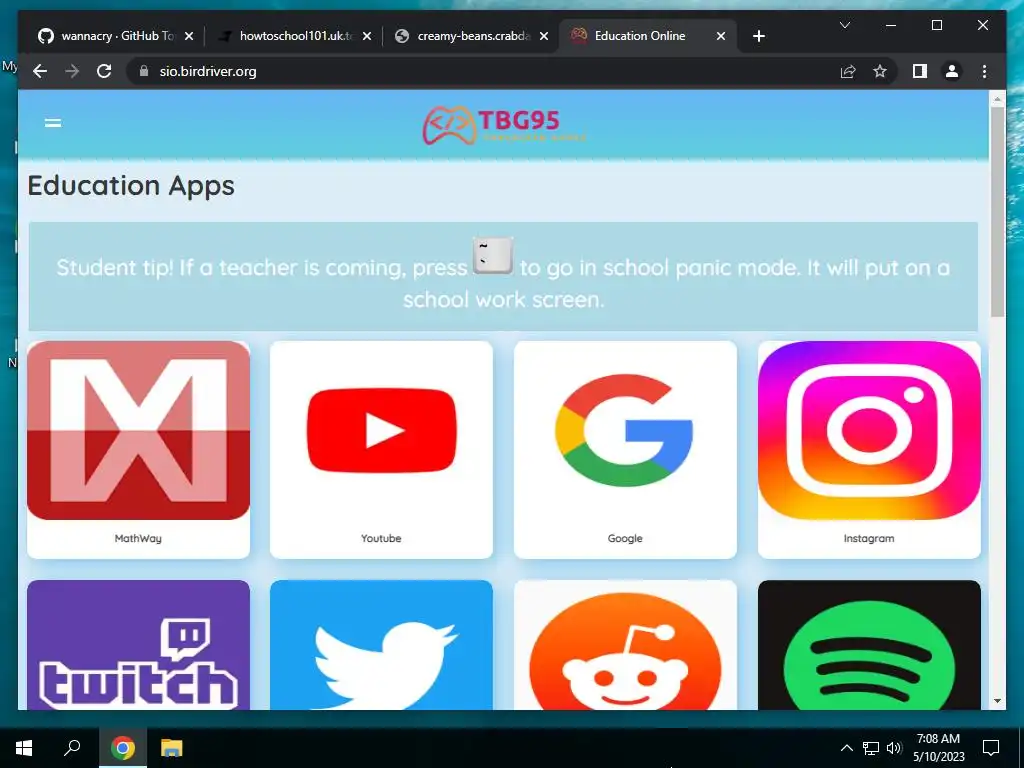Click the Instagram label text
This screenshot has width=1024, height=768.
pyautogui.click(x=869, y=538)
